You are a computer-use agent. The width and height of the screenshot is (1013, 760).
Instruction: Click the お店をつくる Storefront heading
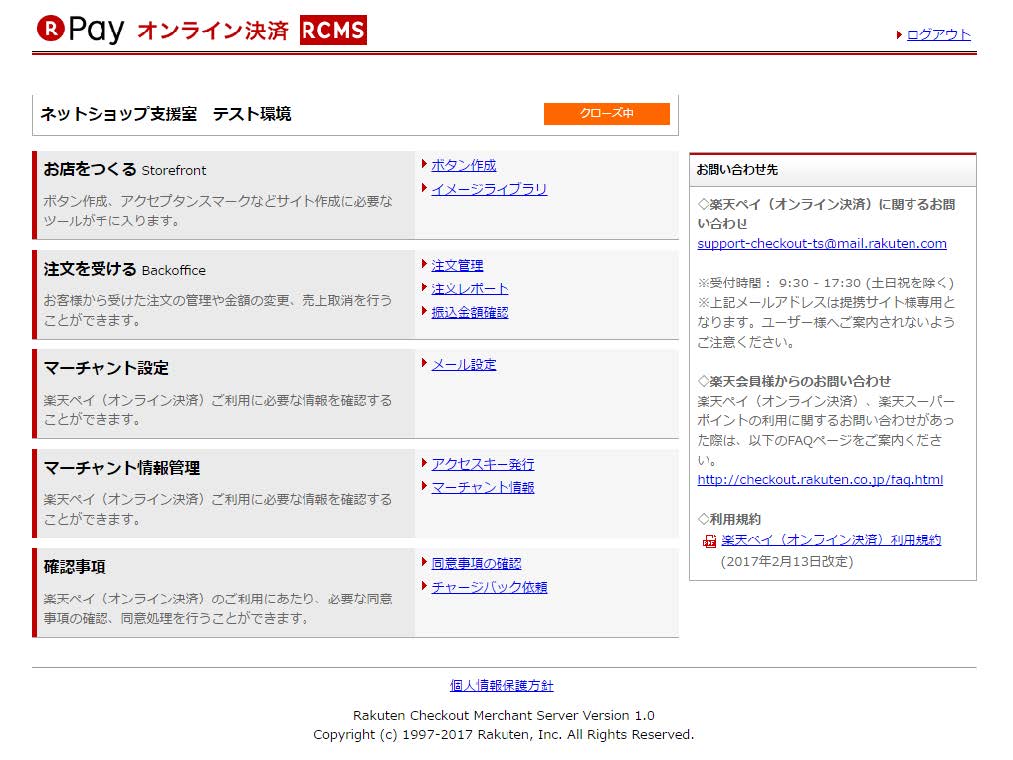125,170
